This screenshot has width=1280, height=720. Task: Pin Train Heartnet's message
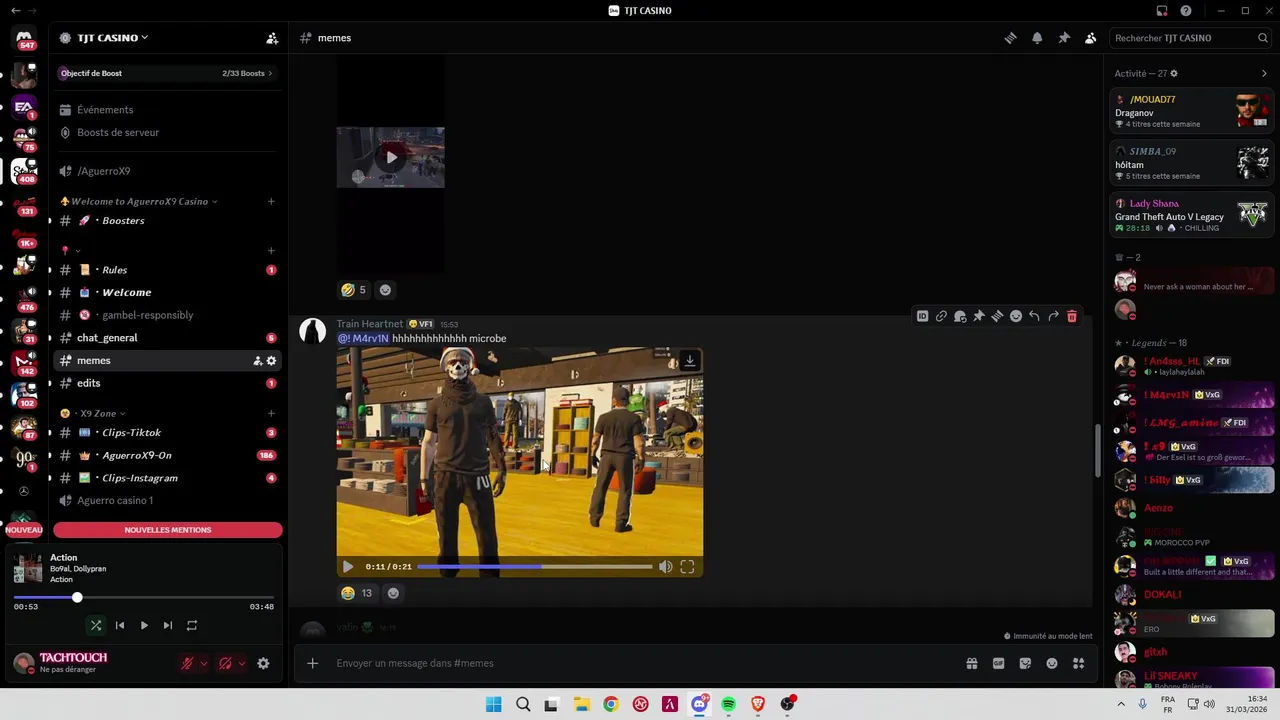click(979, 316)
